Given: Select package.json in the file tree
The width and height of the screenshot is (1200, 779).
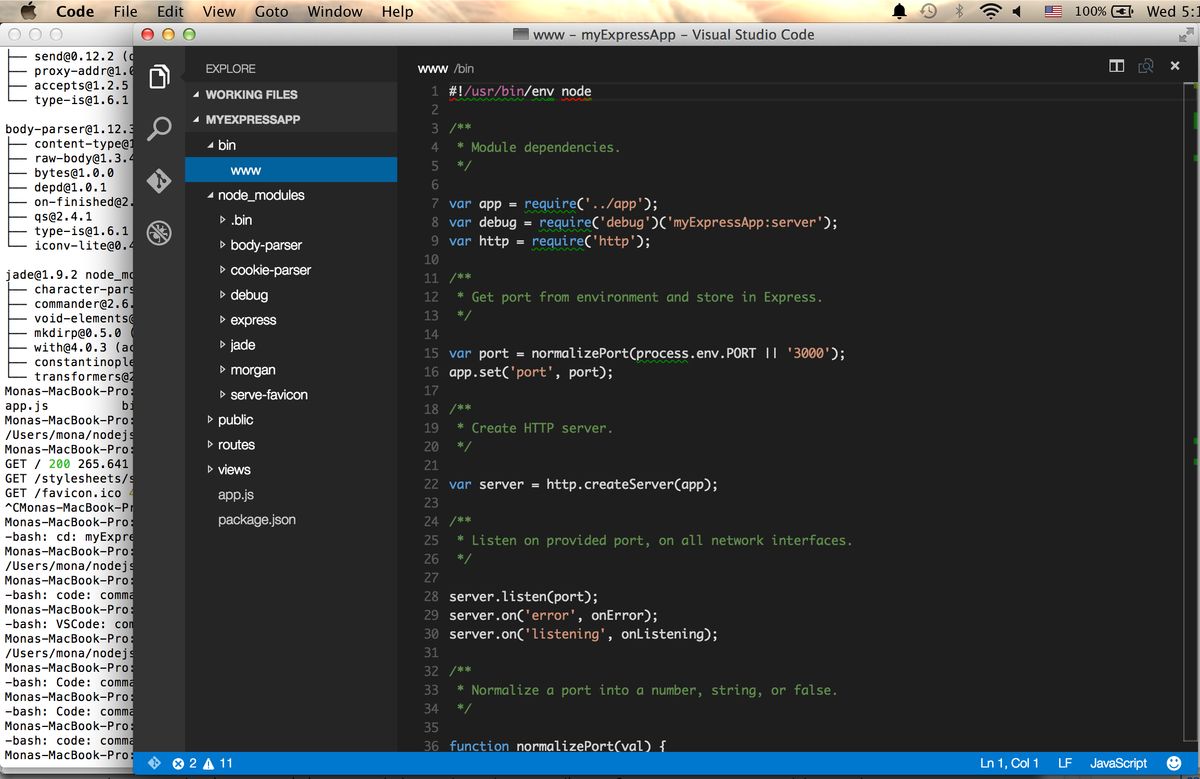Looking at the screenshot, I should pos(256,520).
